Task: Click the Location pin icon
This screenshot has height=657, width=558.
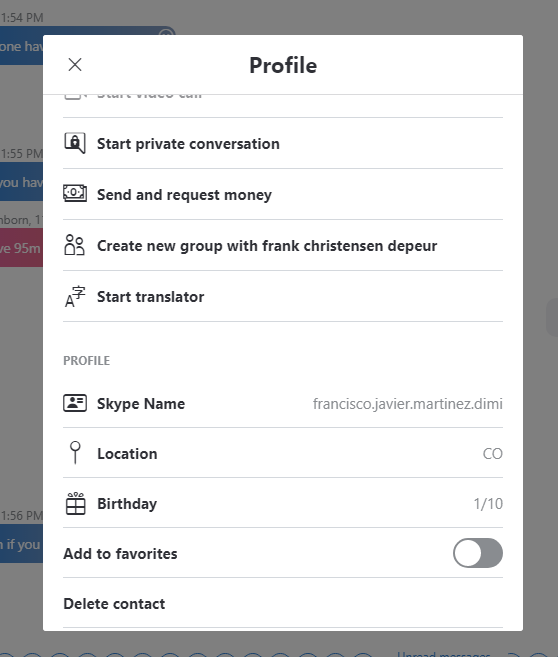Action: click(x=75, y=453)
